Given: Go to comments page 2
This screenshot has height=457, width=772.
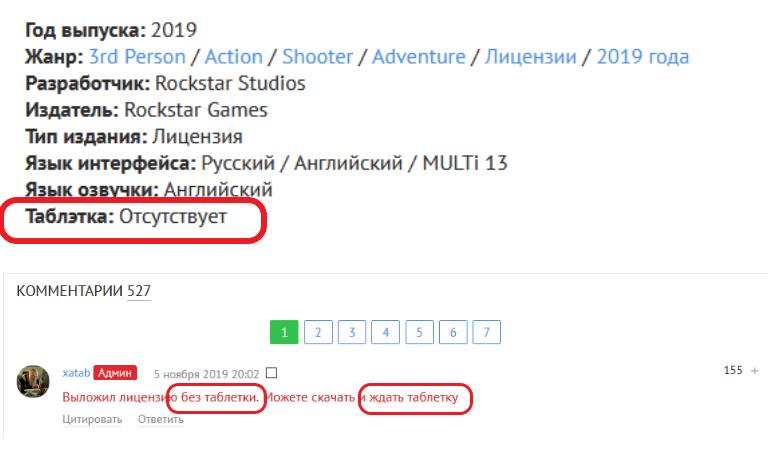Looking at the screenshot, I should [318, 332].
